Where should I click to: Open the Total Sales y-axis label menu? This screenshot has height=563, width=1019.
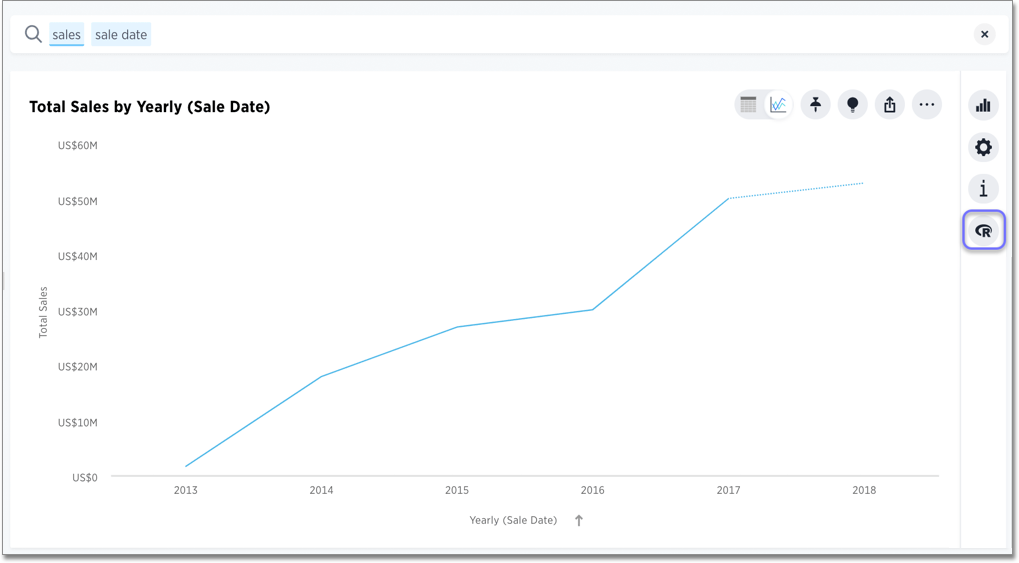[43, 312]
